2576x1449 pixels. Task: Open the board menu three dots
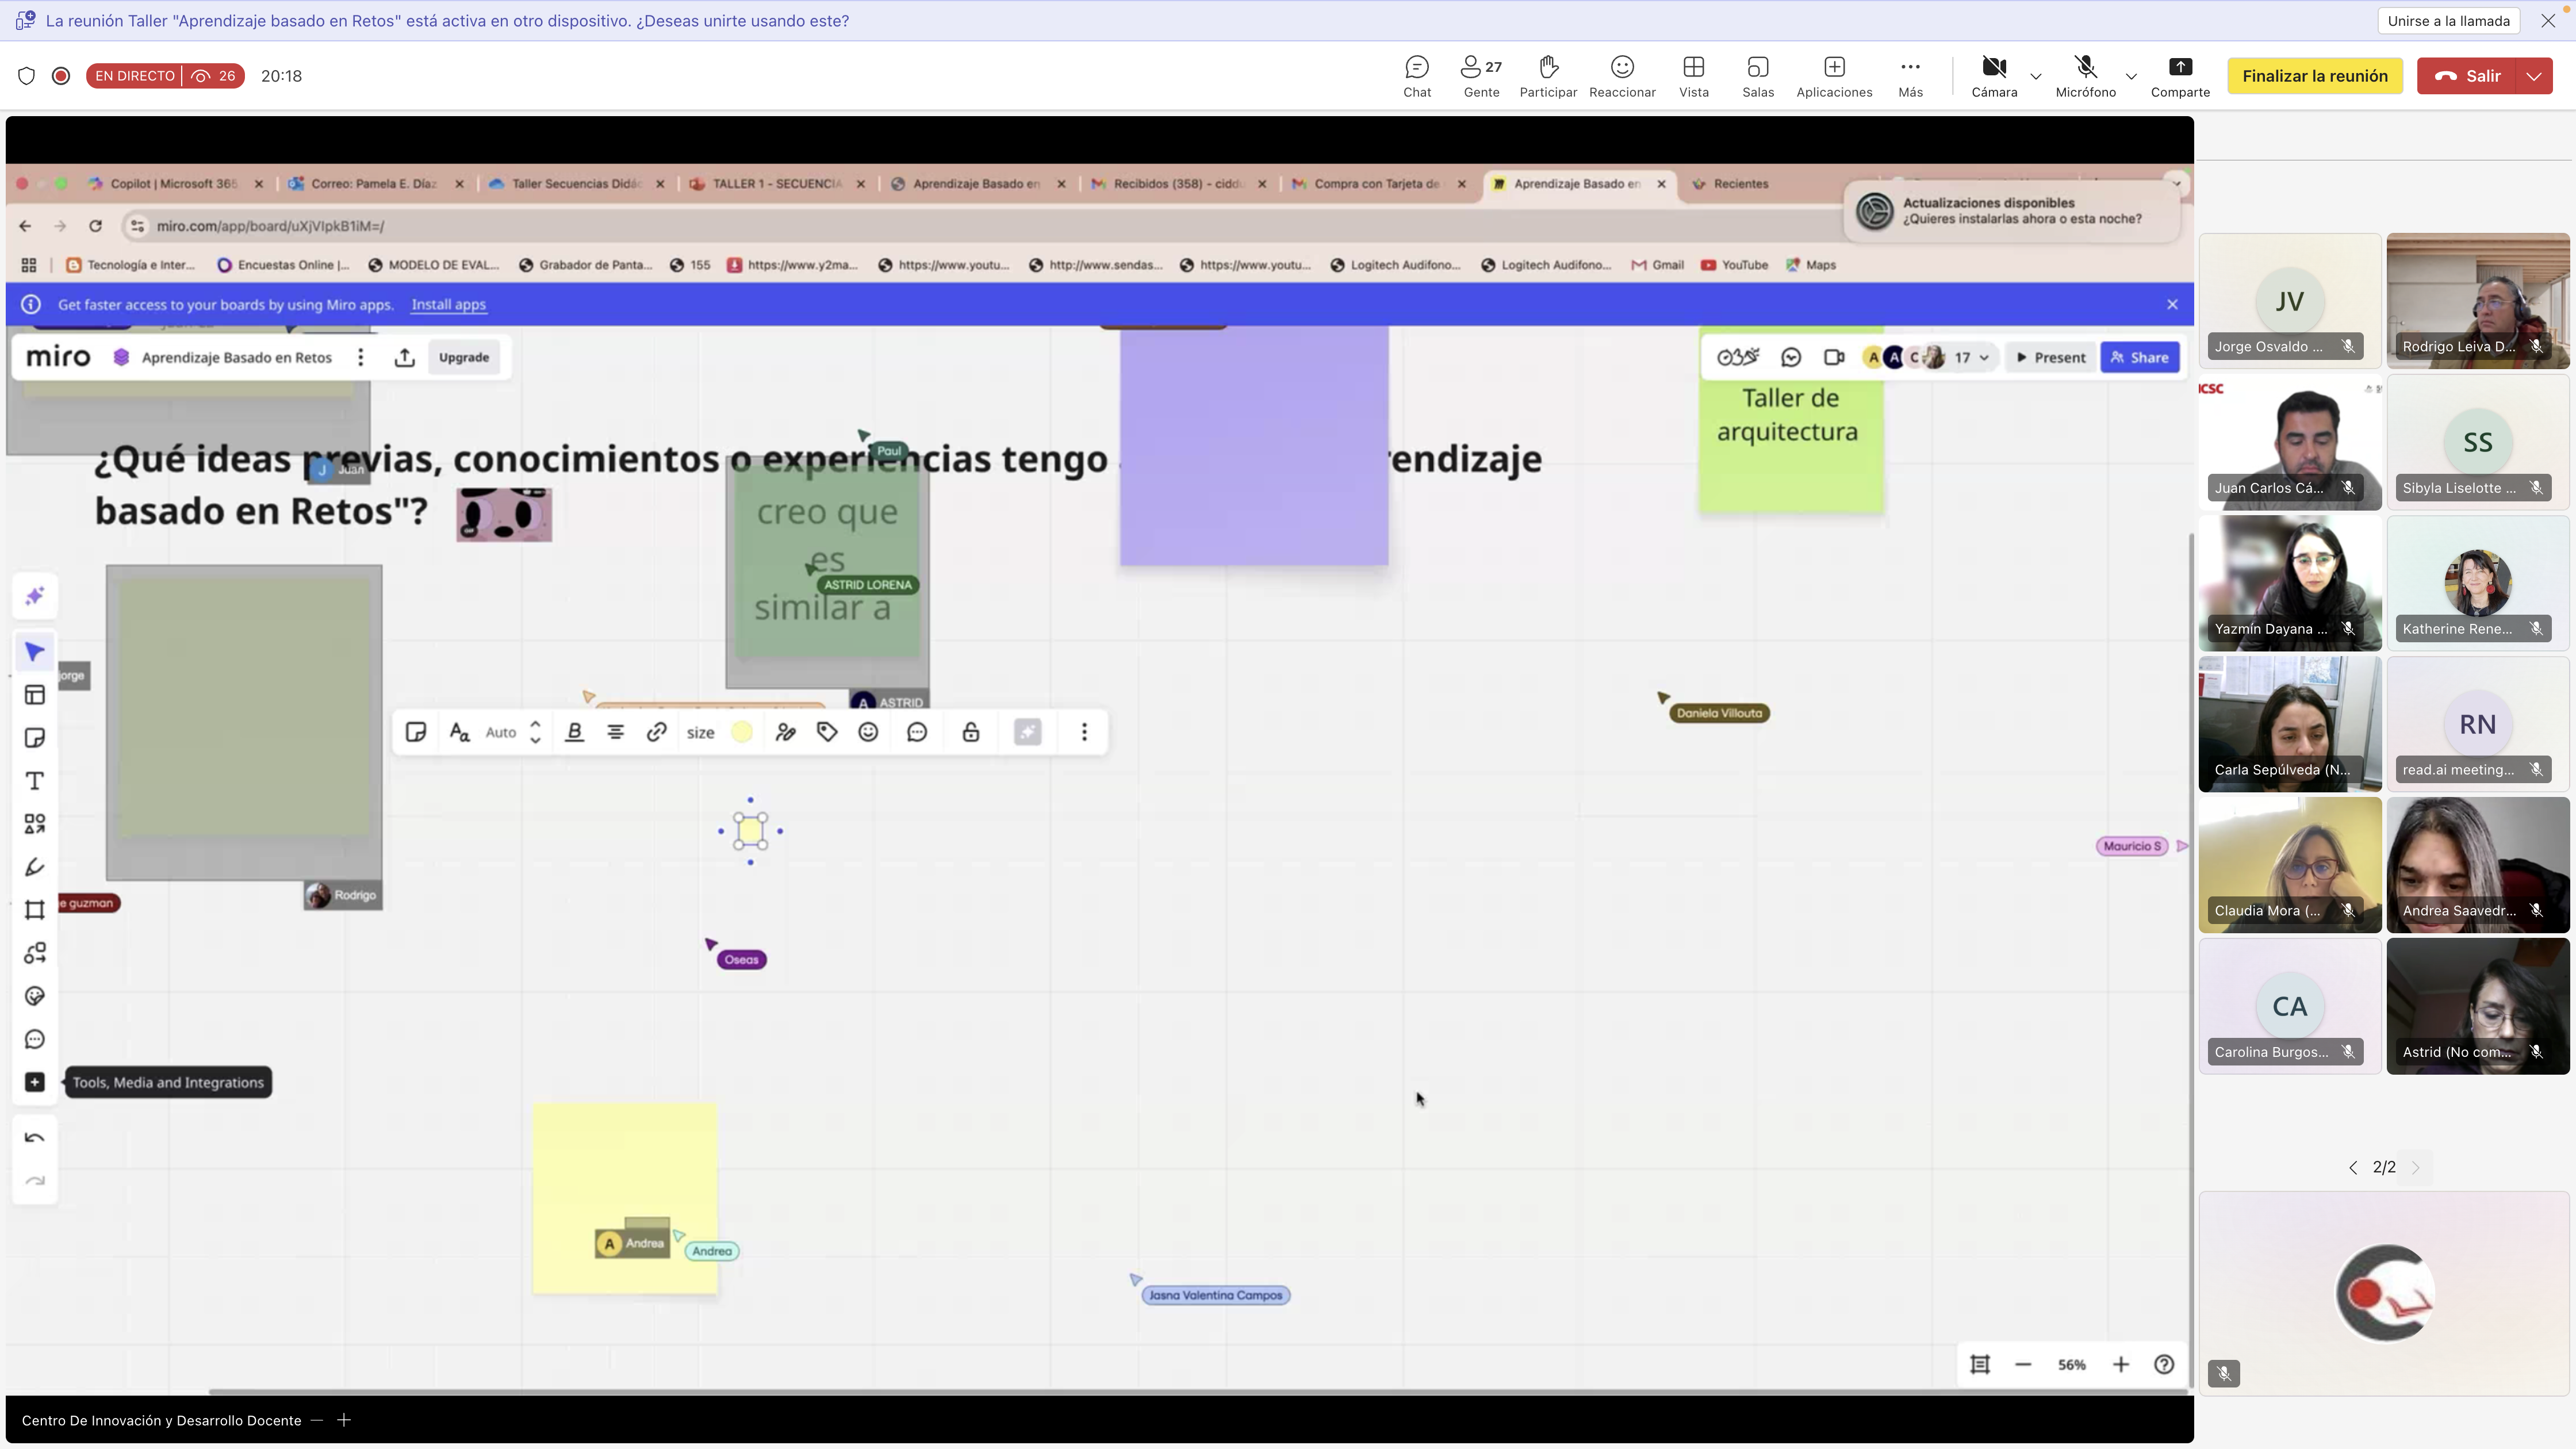click(361, 358)
